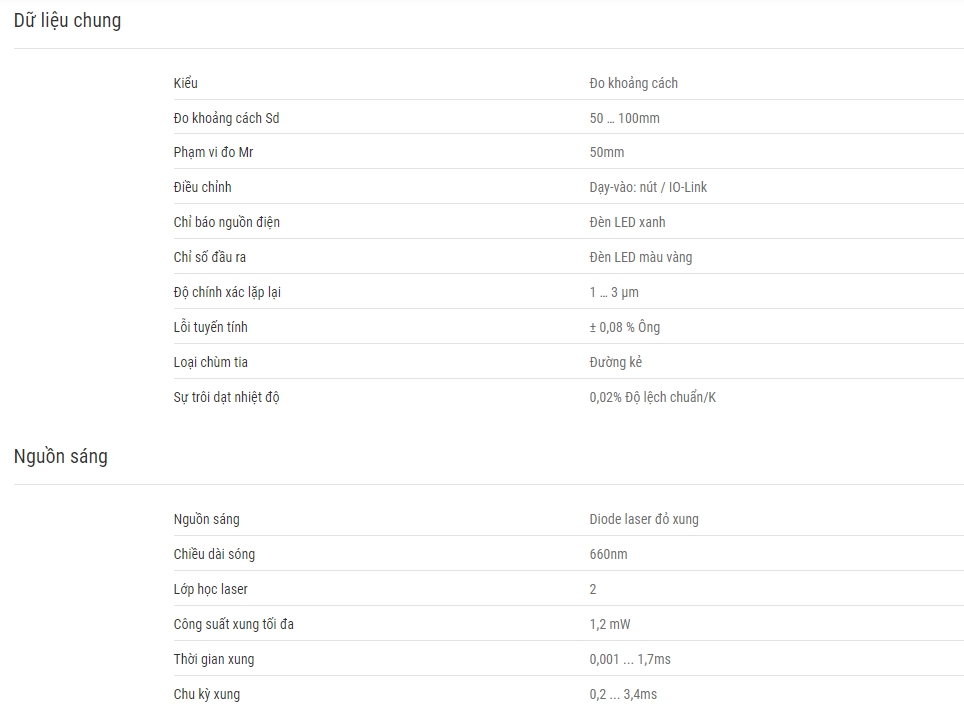Click the 'Nguồn sáng' section heading
The image size is (964, 713).
61,457
